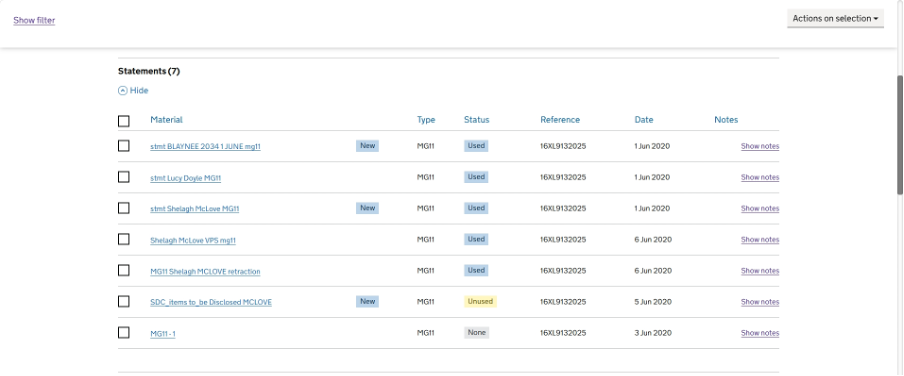This screenshot has height=376, width=904.
Task: Open the MG11 - 1 material link
Action: click(163, 334)
